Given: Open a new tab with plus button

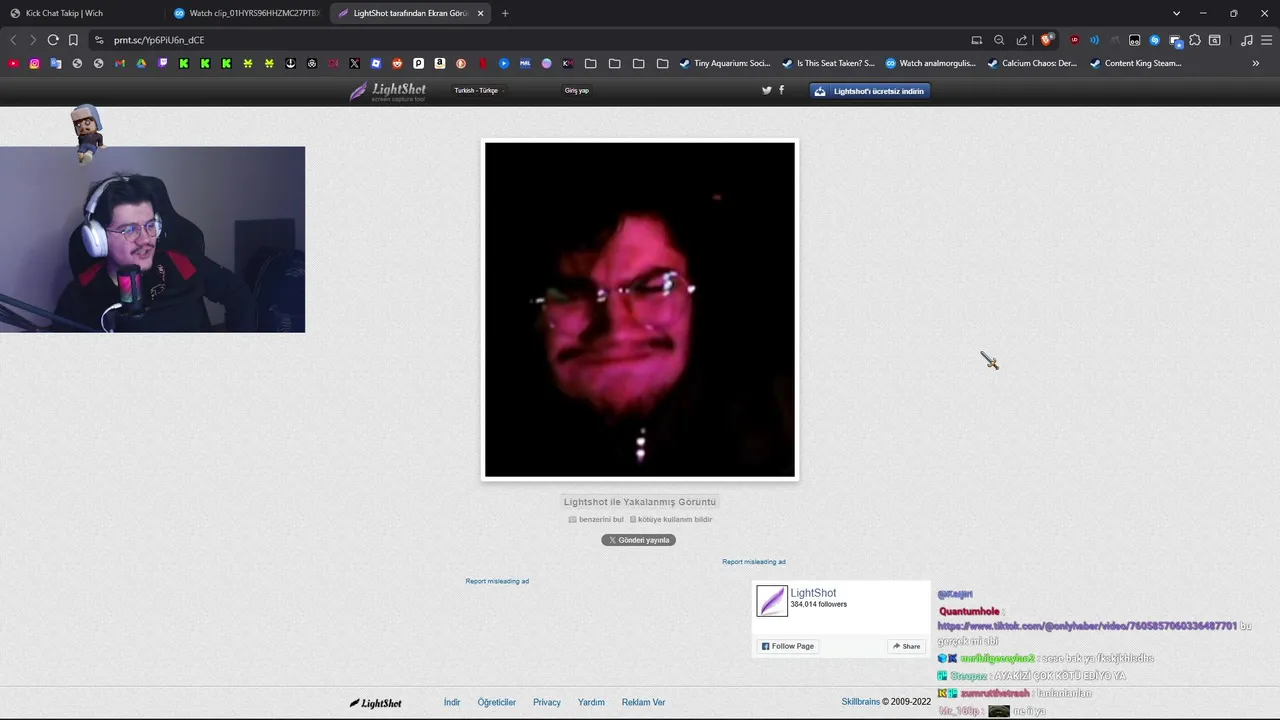Looking at the screenshot, I should [505, 13].
